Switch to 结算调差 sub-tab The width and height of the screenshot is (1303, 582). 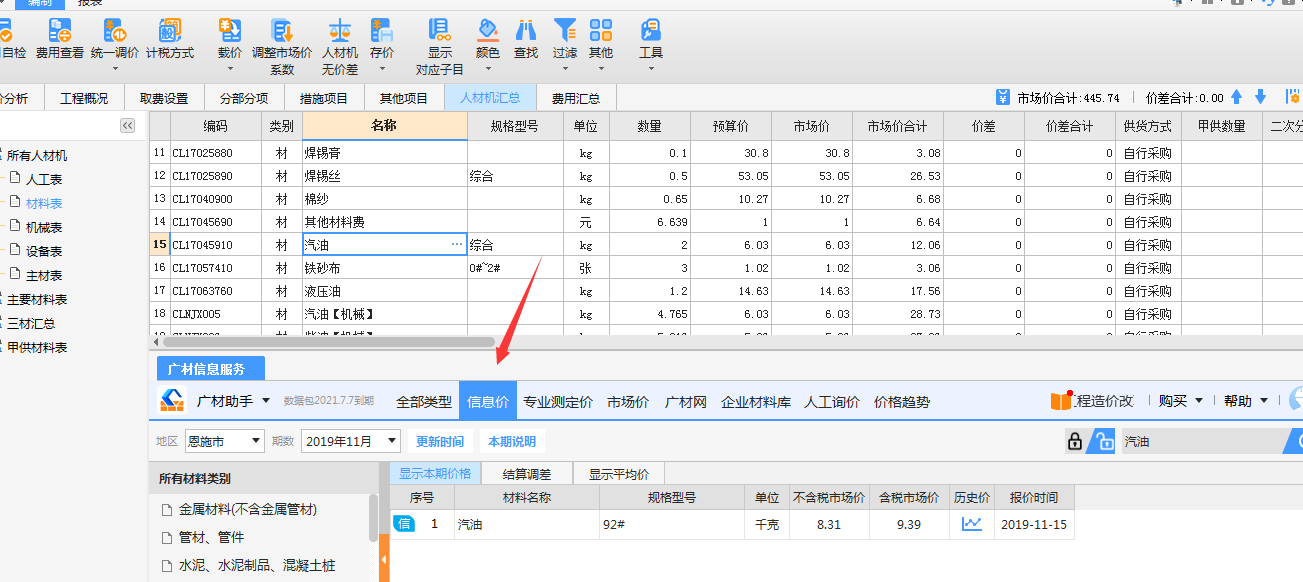tap(526, 474)
